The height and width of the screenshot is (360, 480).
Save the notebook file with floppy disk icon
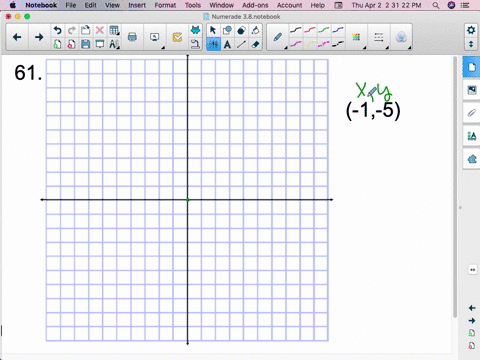coord(86,44)
